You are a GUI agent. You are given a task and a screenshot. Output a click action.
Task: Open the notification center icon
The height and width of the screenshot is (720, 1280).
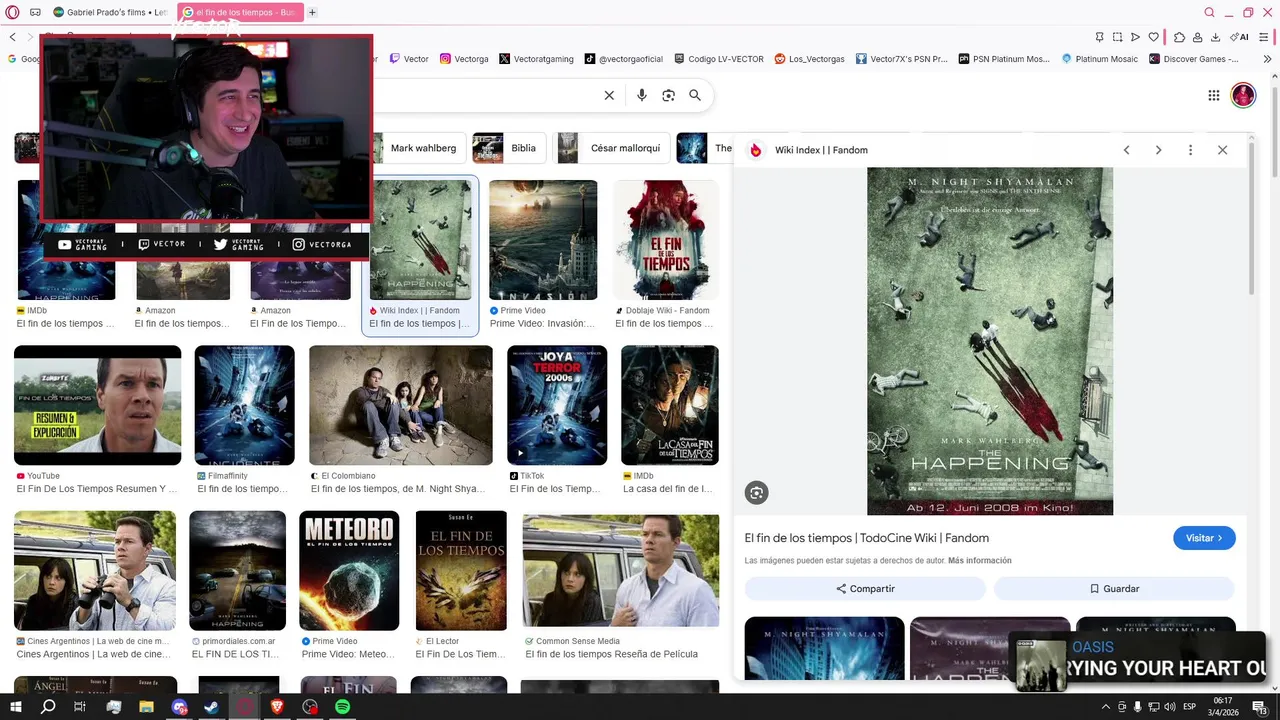1260,707
